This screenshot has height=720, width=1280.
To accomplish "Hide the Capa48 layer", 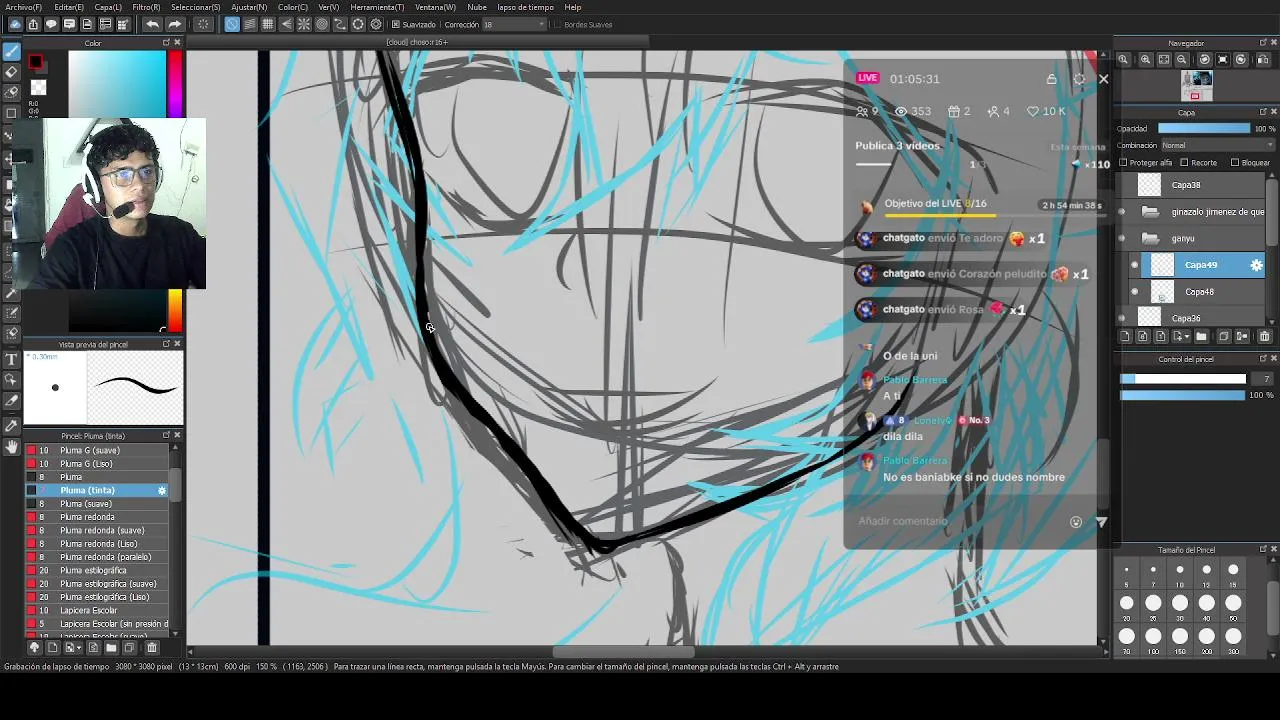I will coord(1134,292).
